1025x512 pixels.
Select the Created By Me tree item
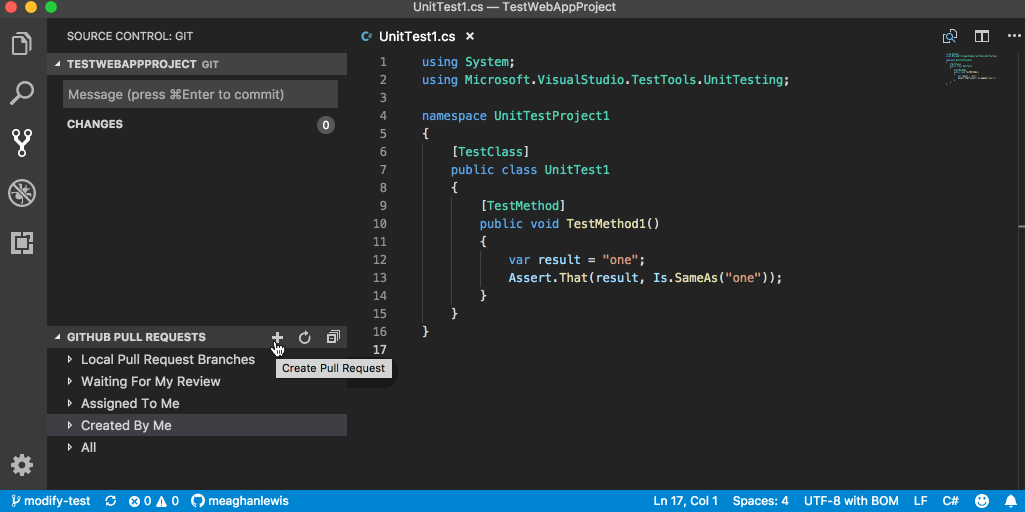click(126, 426)
